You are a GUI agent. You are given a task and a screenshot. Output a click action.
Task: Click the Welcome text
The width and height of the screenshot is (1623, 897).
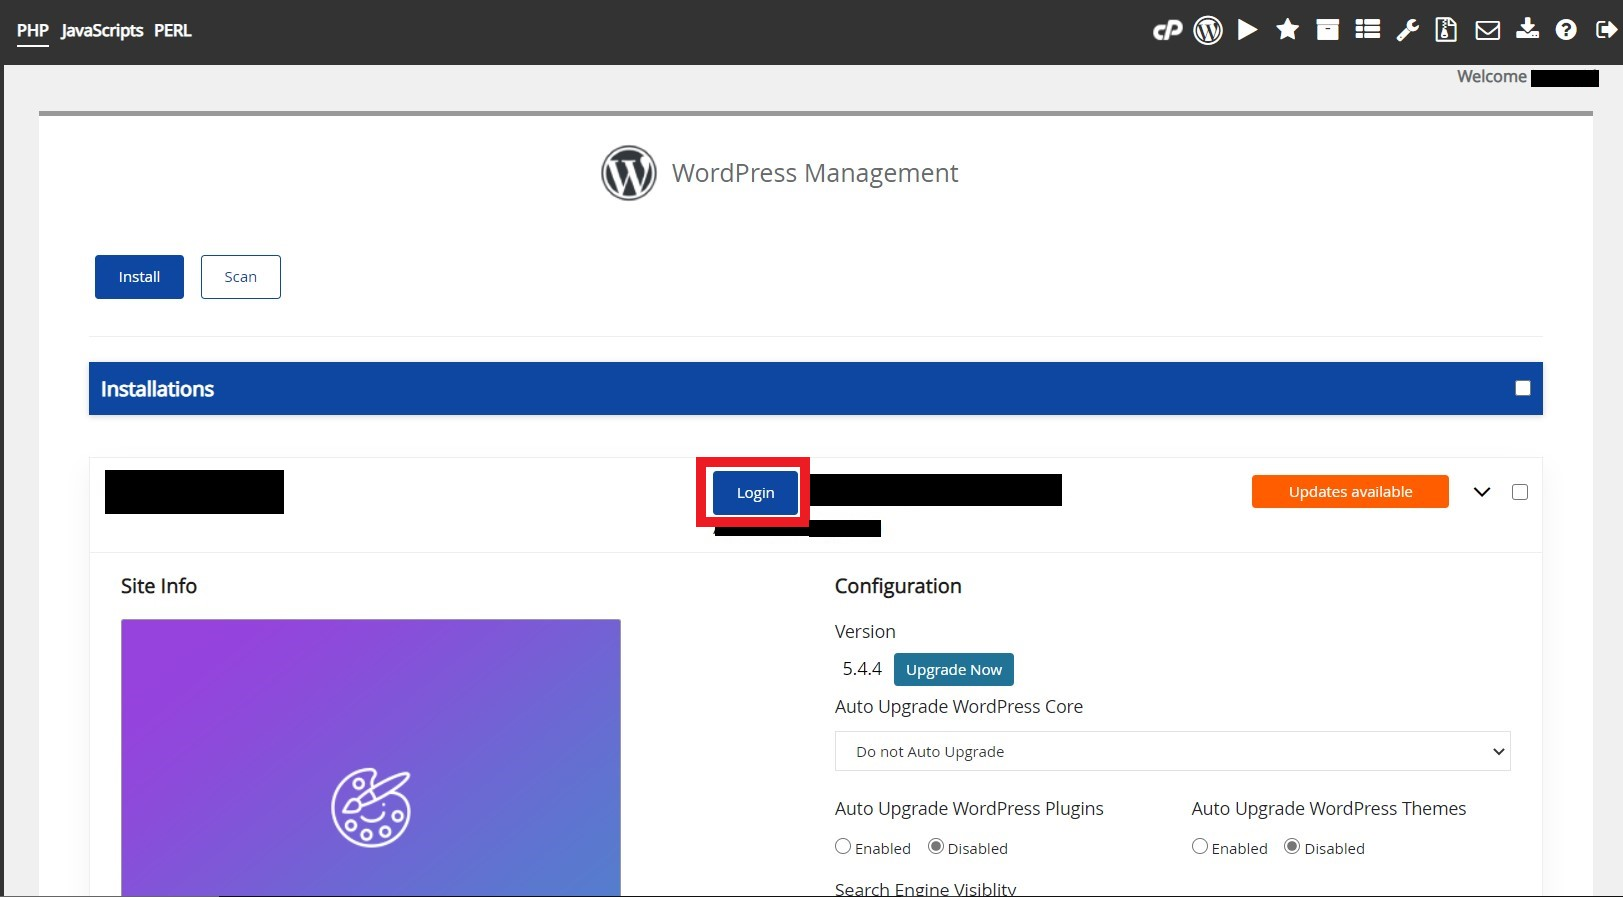1491,77
